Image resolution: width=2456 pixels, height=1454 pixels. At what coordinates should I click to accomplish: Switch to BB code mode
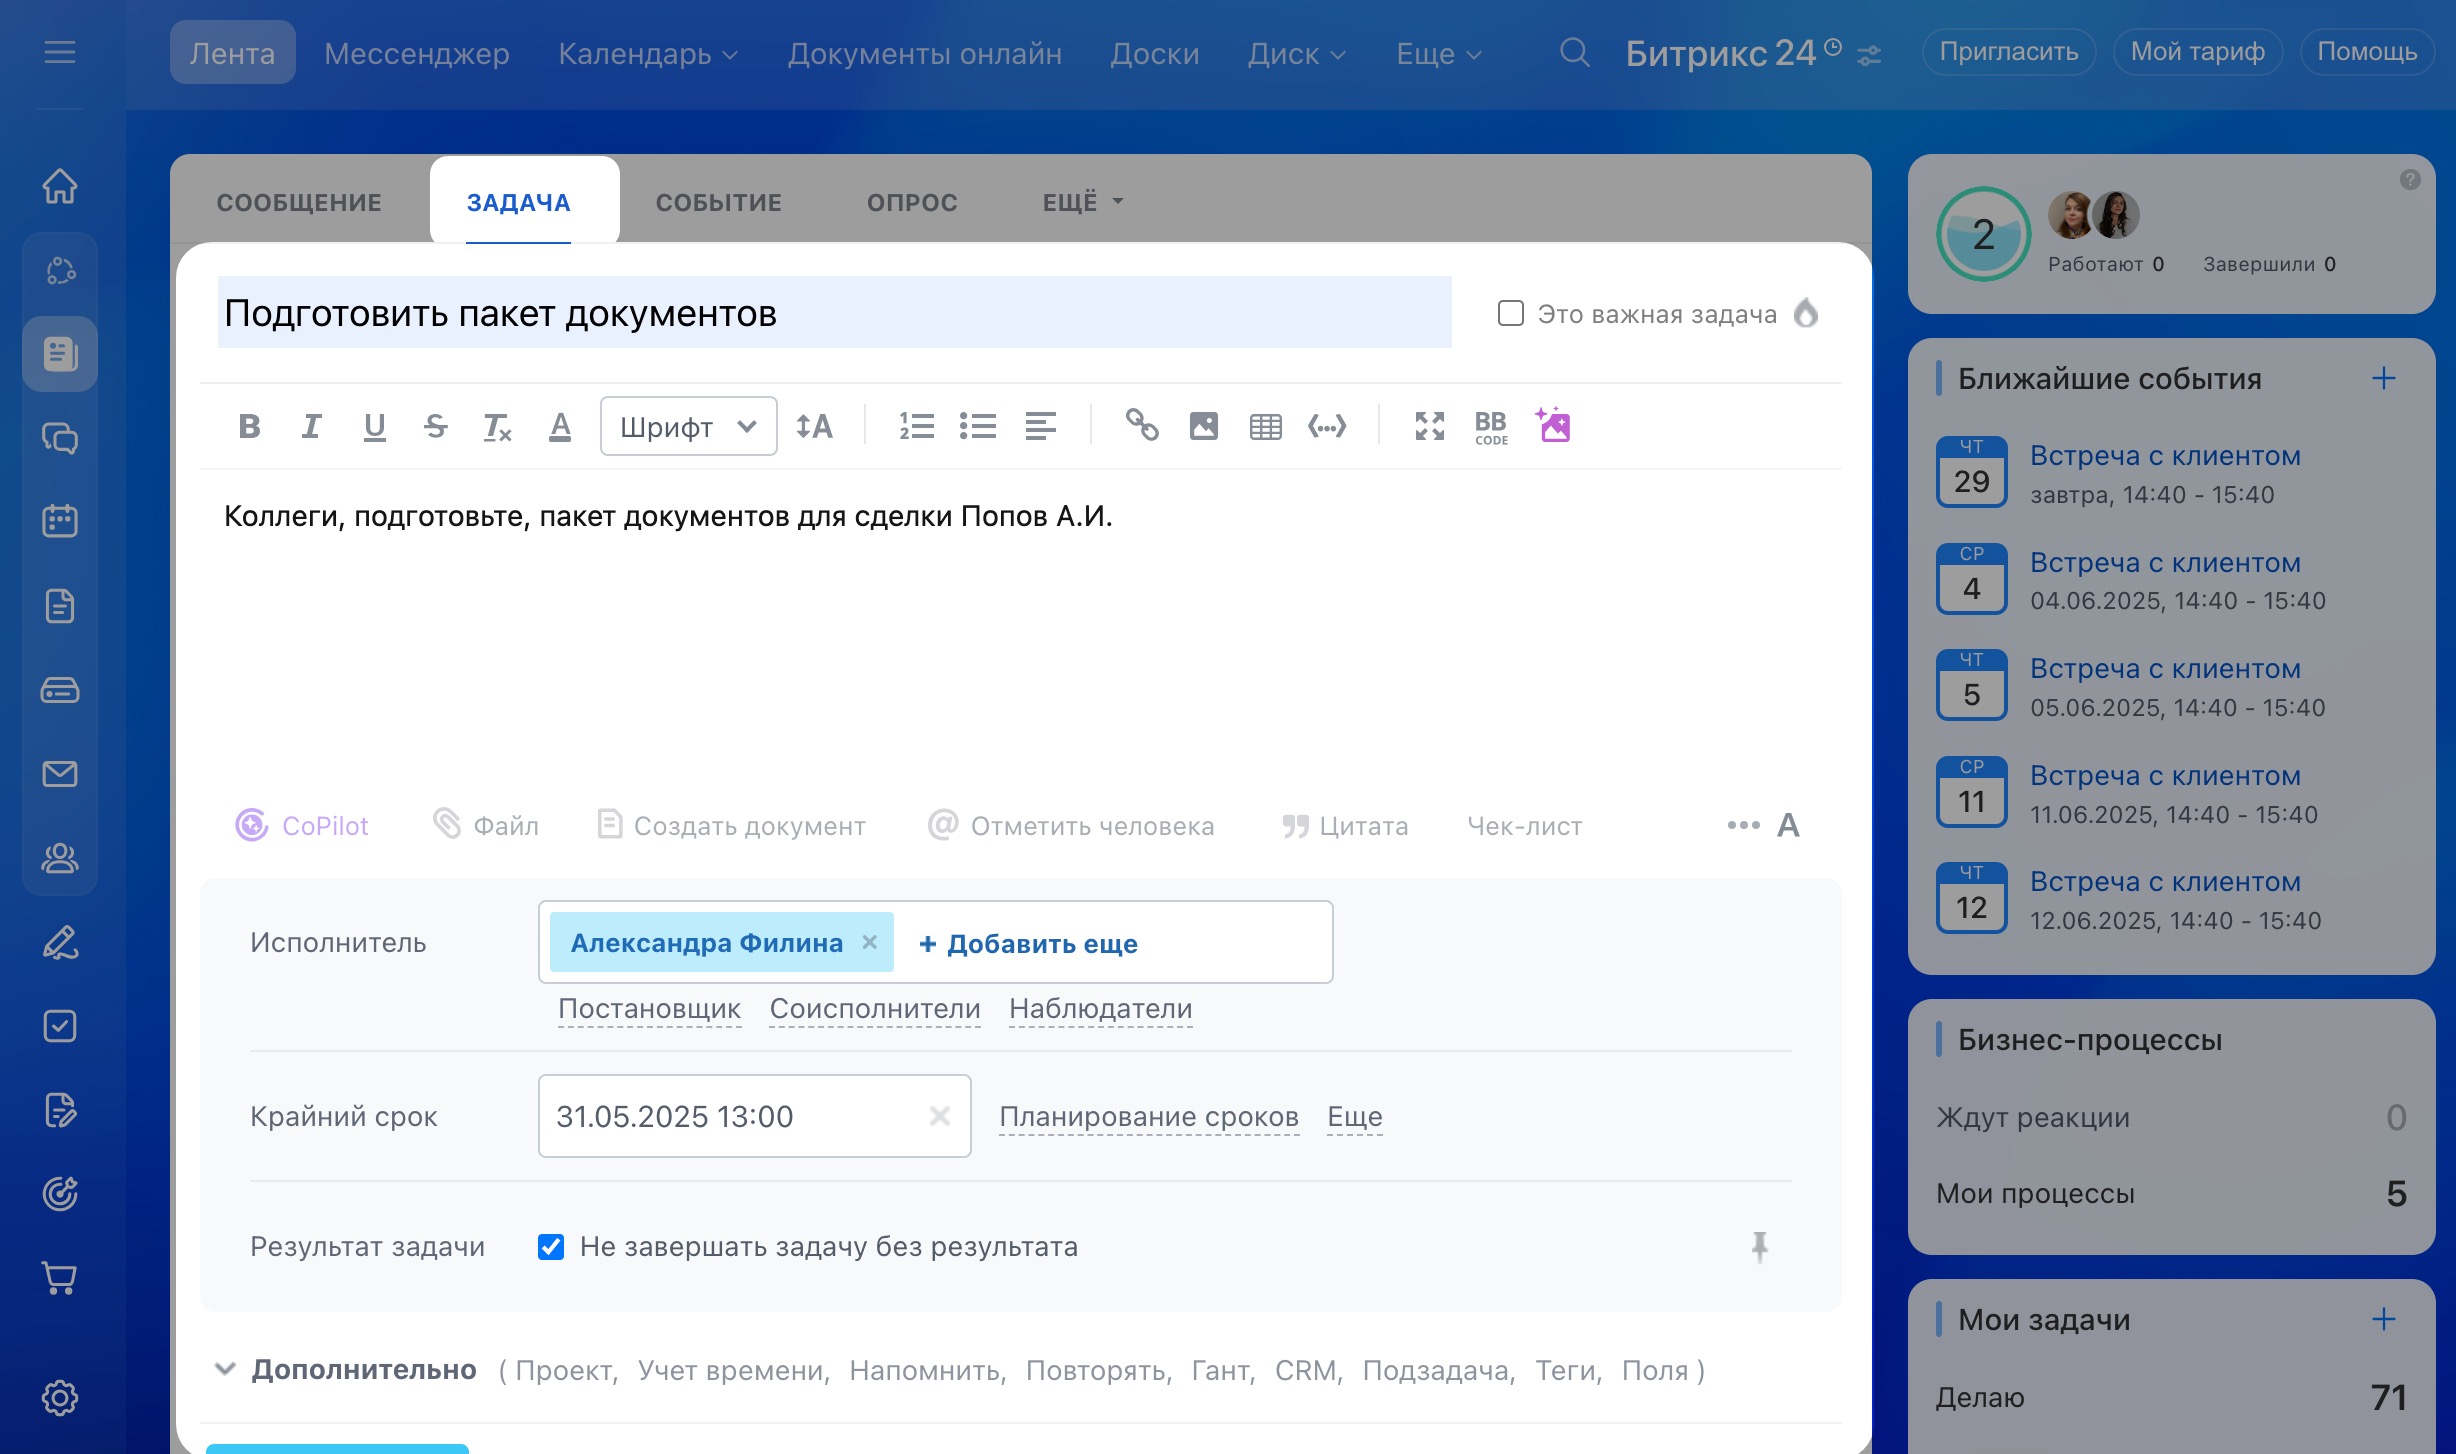[x=1491, y=427]
